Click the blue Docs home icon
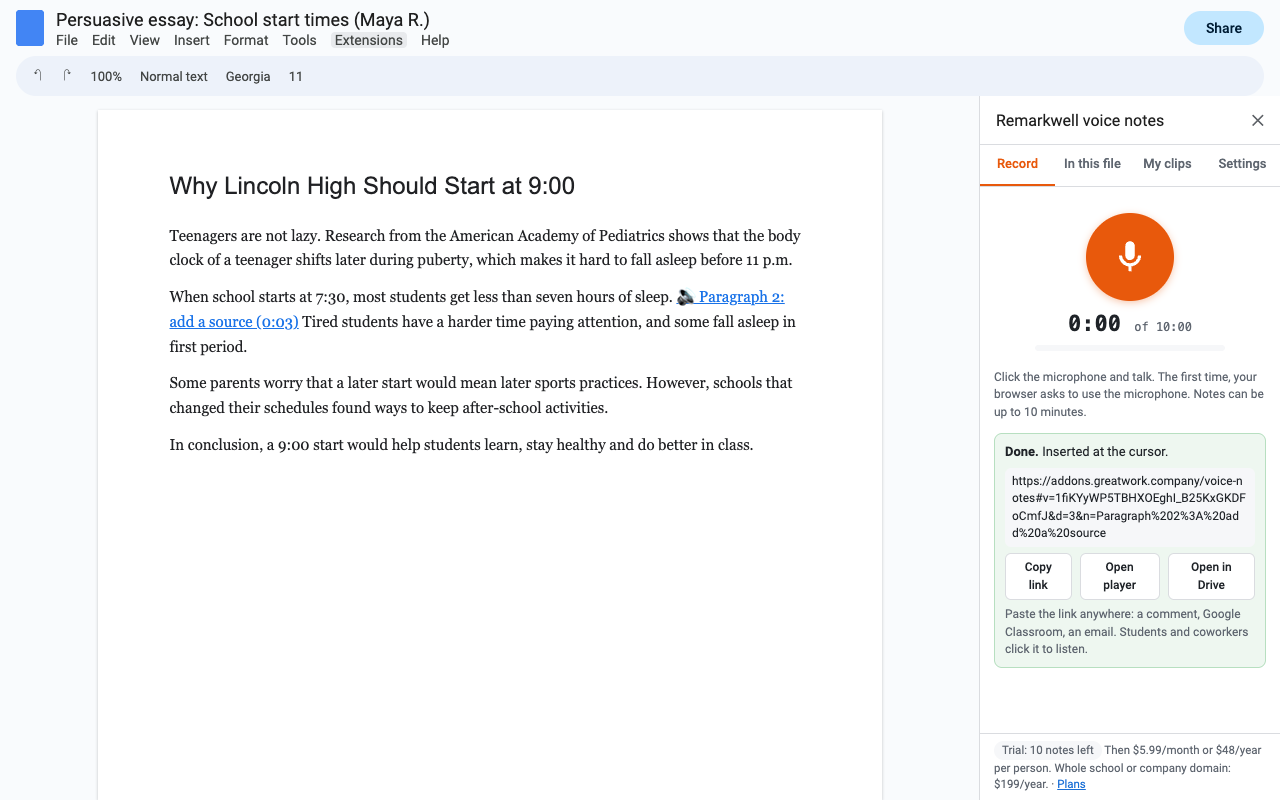This screenshot has width=1280, height=800. click(x=30, y=28)
